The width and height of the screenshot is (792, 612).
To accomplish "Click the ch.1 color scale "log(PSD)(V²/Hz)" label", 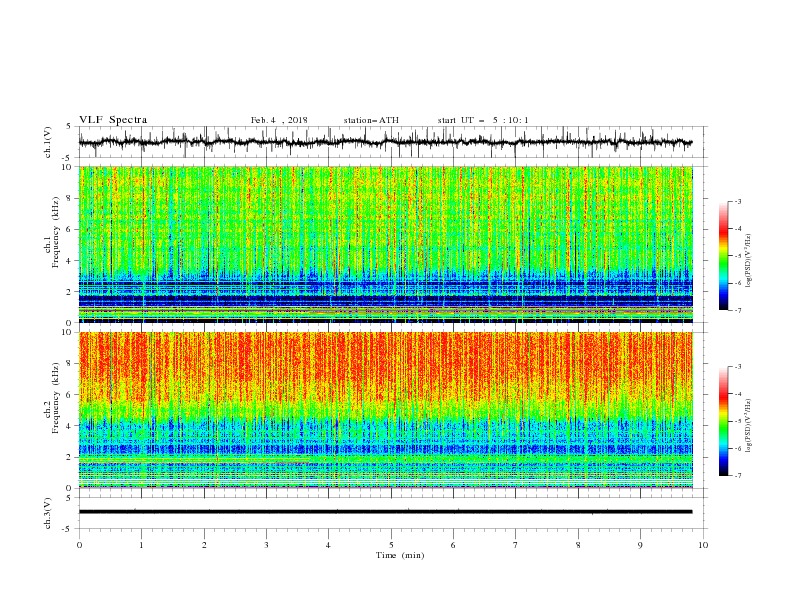I will [x=749, y=261].
